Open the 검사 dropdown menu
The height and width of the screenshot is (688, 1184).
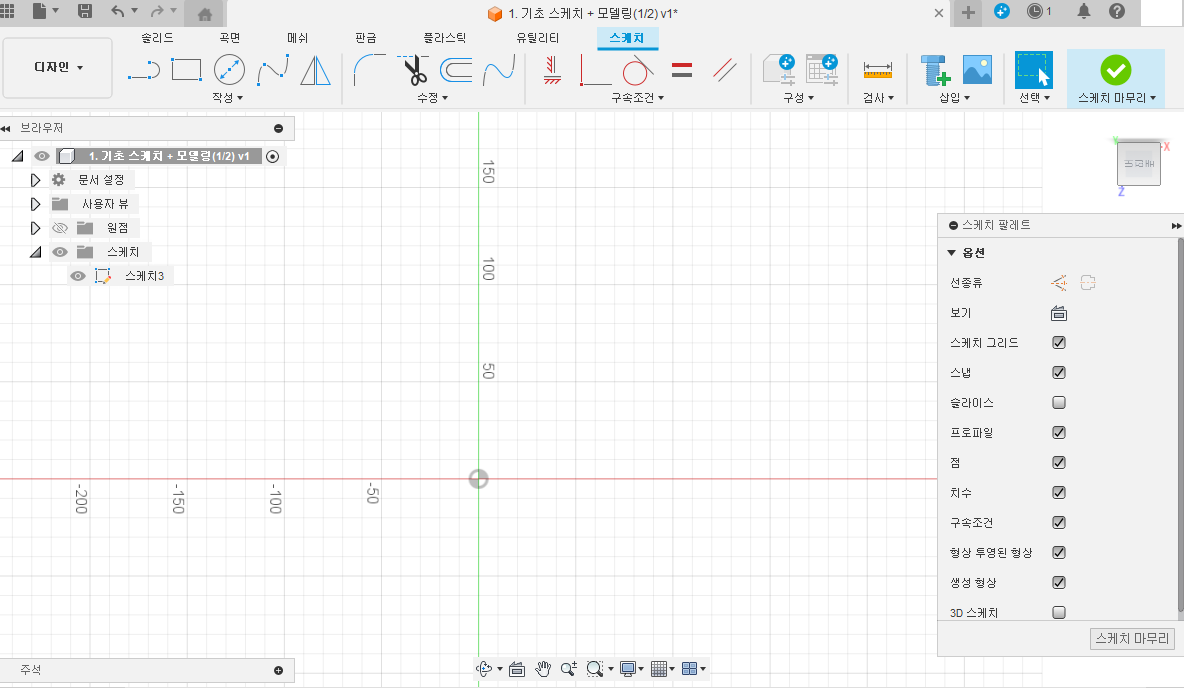pyautogui.click(x=878, y=97)
